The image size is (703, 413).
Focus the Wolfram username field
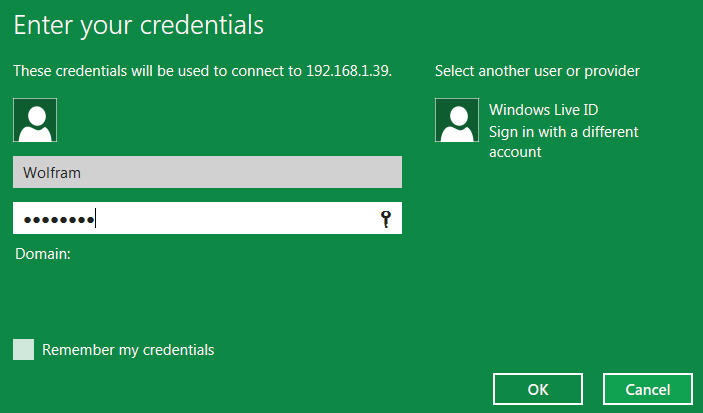coord(207,172)
